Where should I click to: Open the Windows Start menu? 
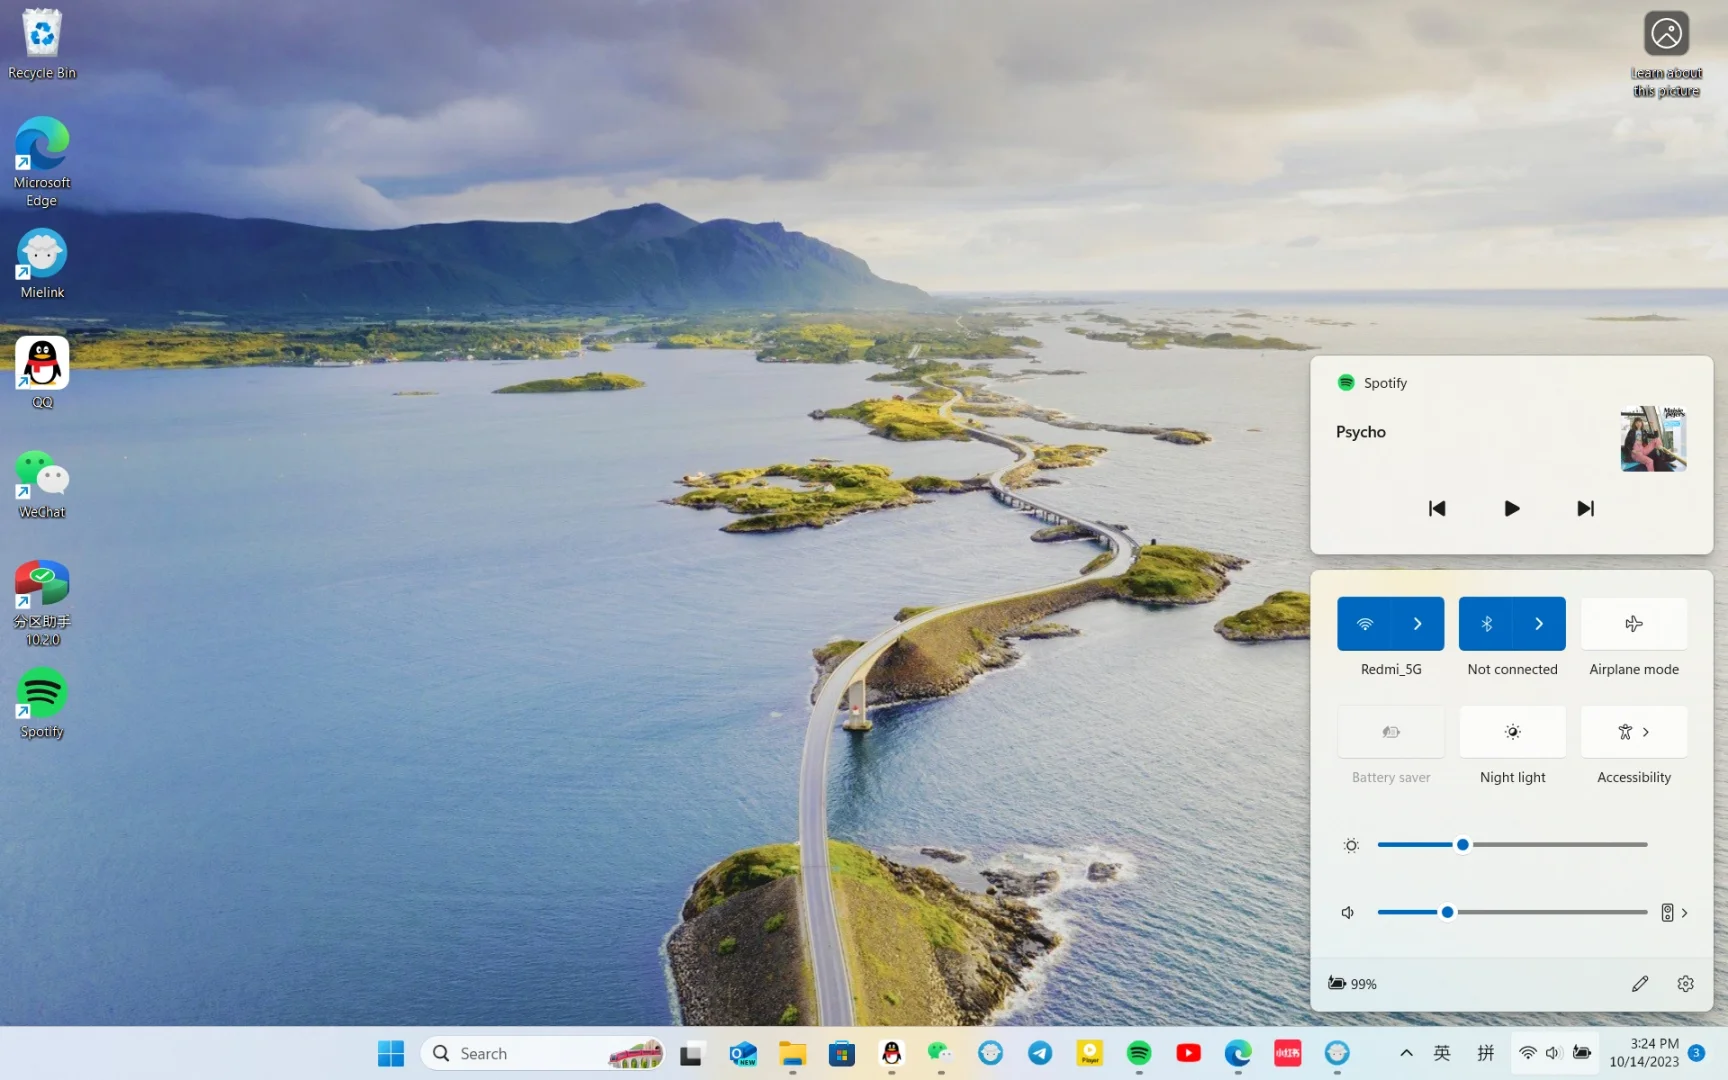[x=391, y=1053]
